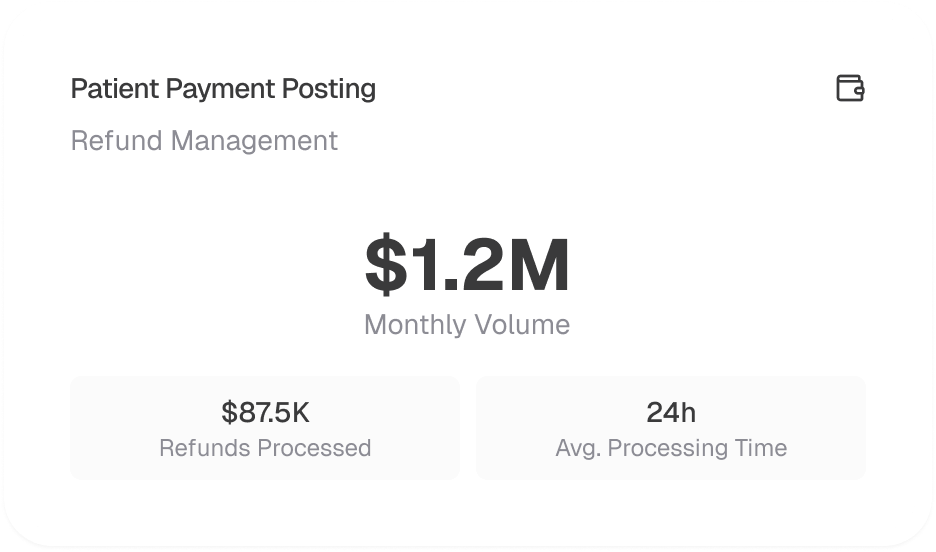Click the Refund Management subtitle
Viewport: 936px width, 552px height.
[204, 141]
